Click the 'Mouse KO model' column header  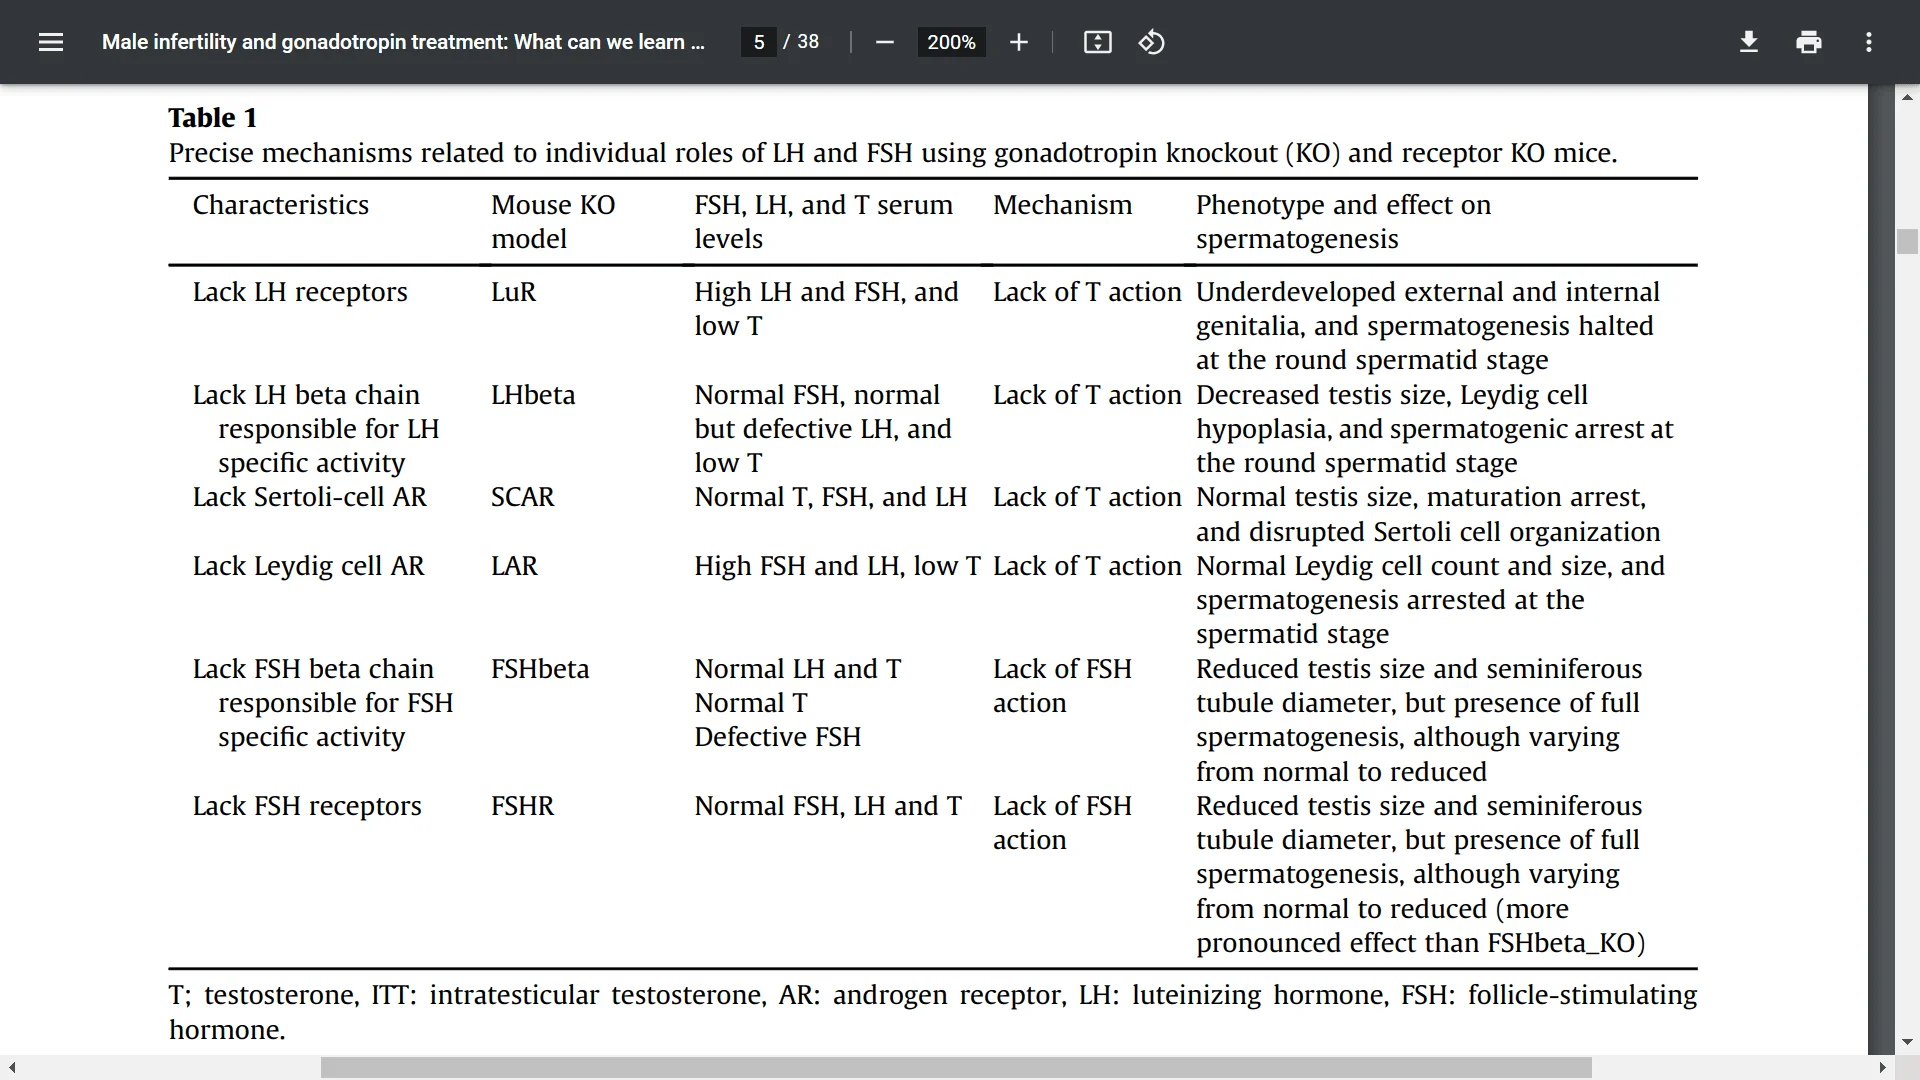pos(553,222)
